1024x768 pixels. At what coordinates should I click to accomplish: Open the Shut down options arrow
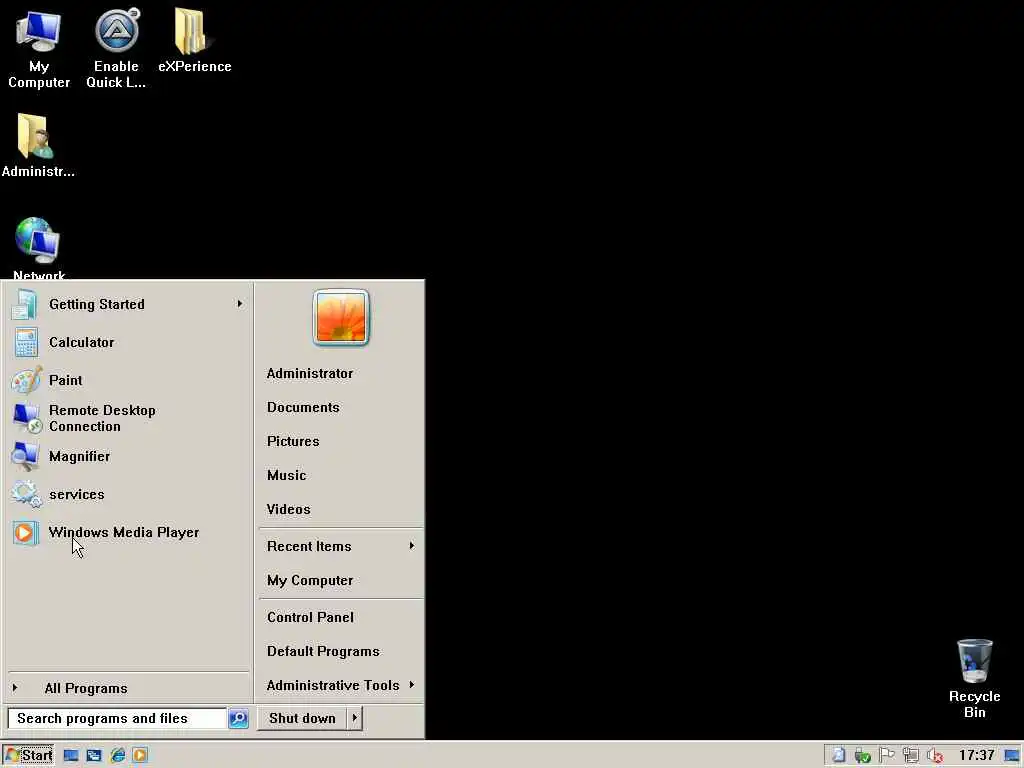click(x=355, y=718)
